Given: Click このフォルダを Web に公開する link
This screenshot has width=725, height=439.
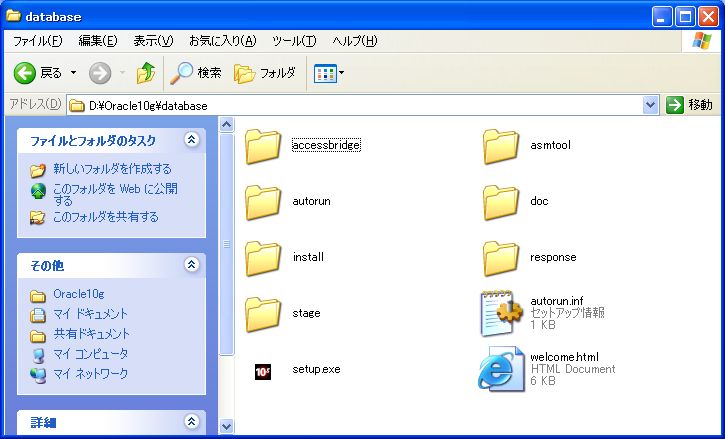Looking at the screenshot, I should pyautogui.click(x=115, y=194).
